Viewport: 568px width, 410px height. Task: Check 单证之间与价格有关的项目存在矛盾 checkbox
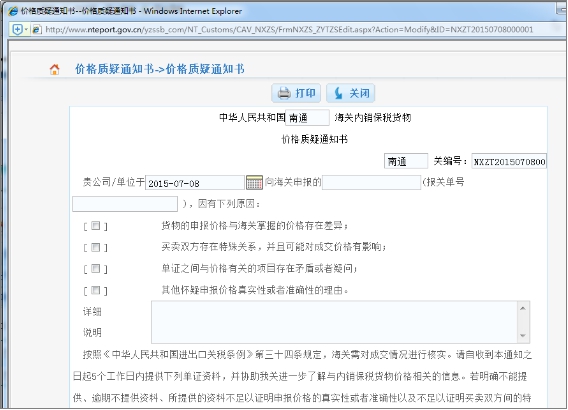point(95,269)
